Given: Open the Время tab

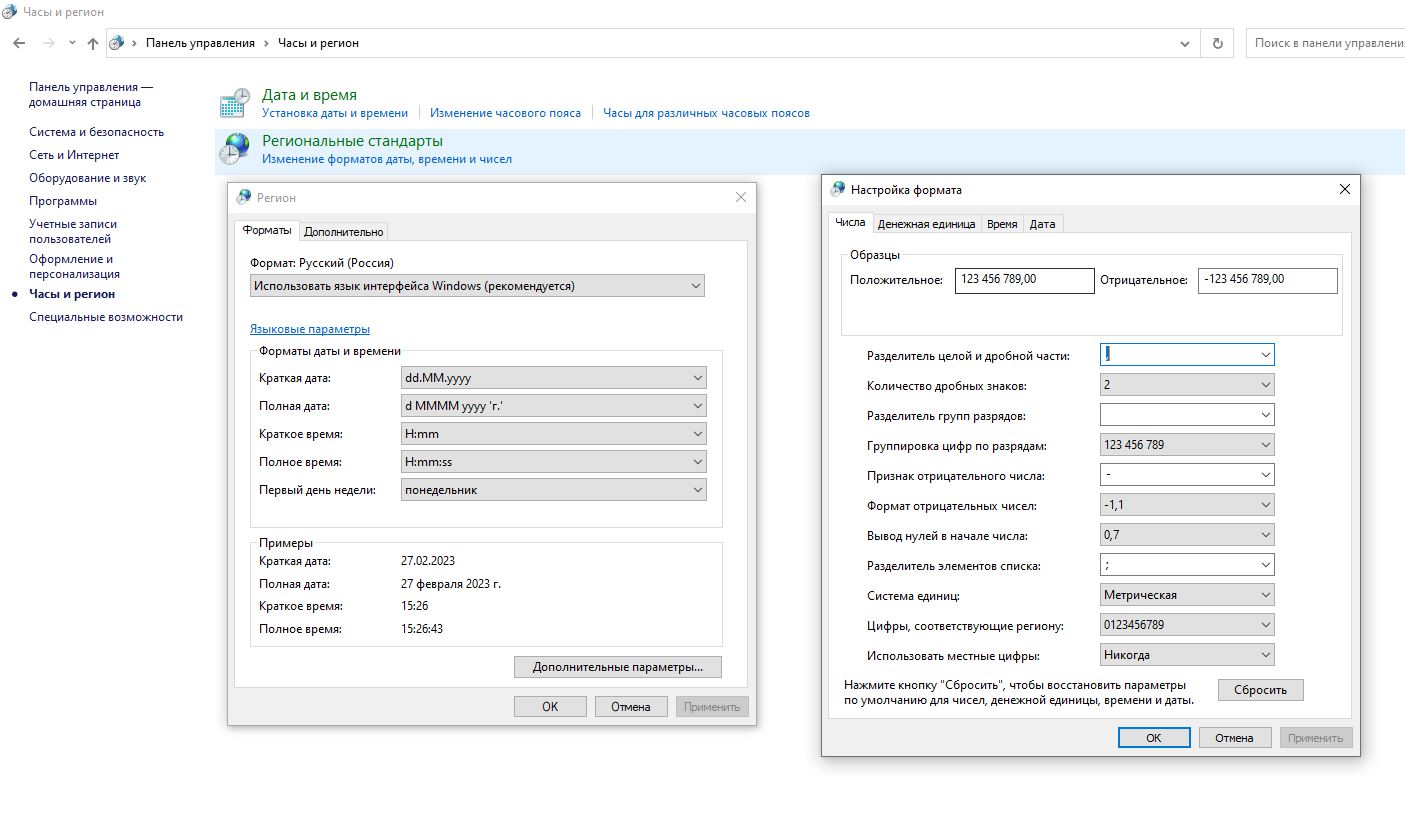Looking at the screenshot, I should (x=1002, y=224).
